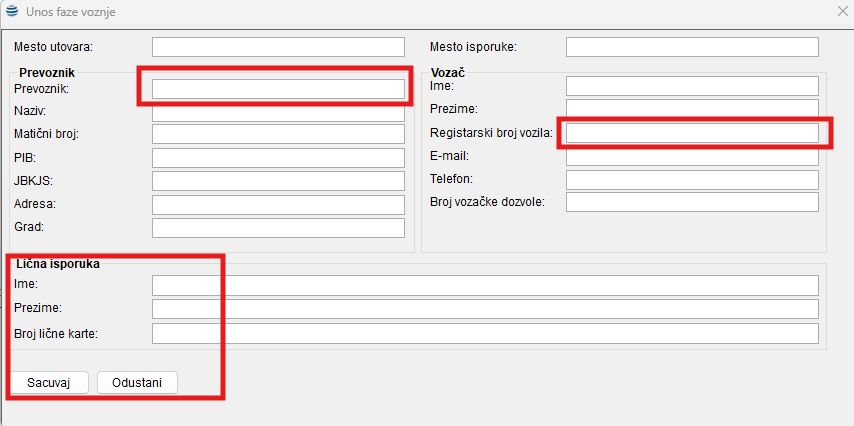Click the Mesto isporuke text box

[692, 47]
